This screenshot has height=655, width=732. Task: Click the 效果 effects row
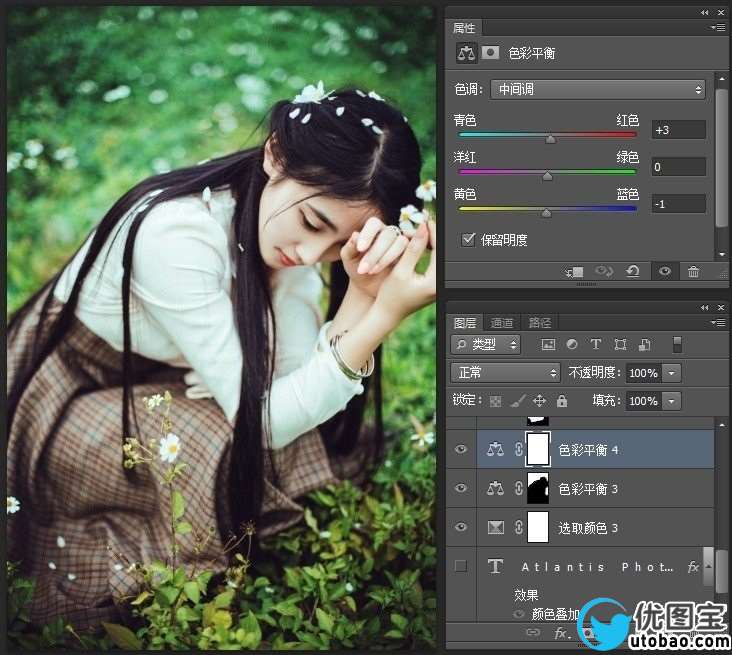[526, 595]
